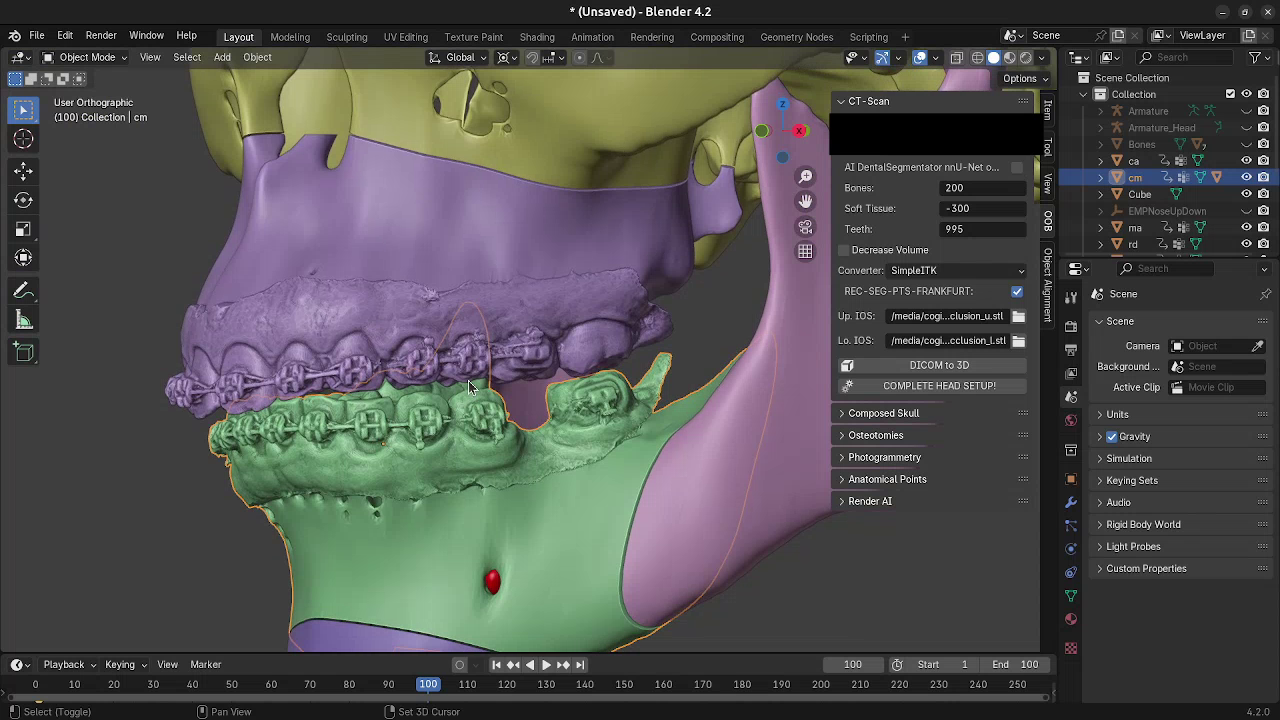Click the timeline play button

[x=546, y=665]
